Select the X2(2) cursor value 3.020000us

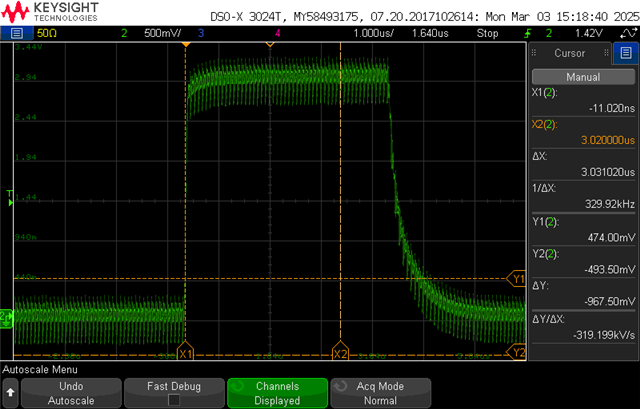[x=608, y=140]
